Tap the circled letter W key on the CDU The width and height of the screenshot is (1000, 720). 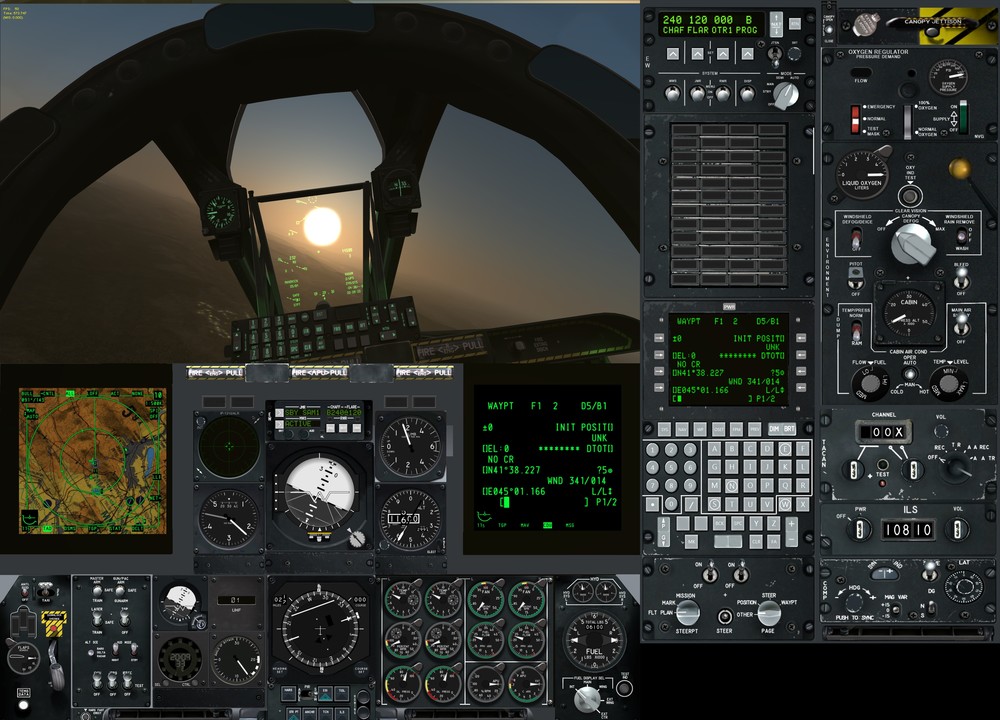pyautogui.click(x=785, y=504)
